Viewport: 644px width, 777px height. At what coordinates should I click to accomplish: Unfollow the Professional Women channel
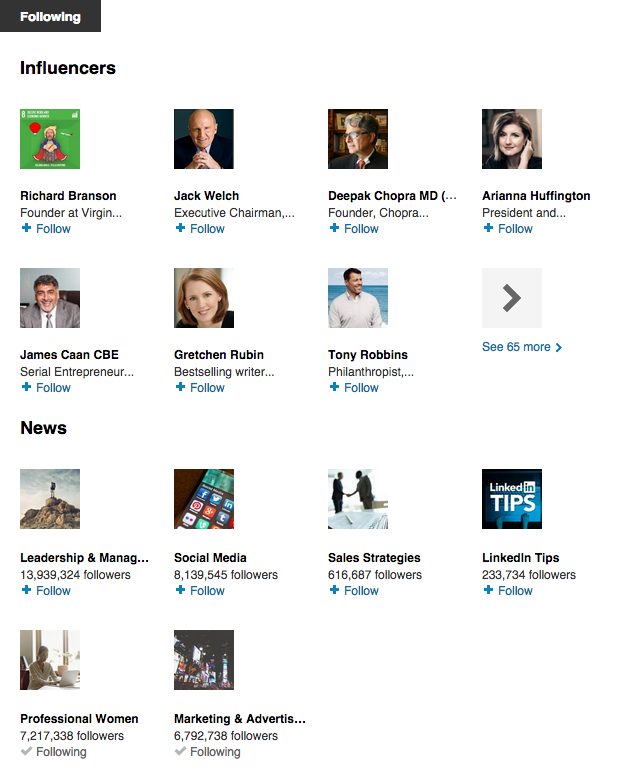pos(54,752)
